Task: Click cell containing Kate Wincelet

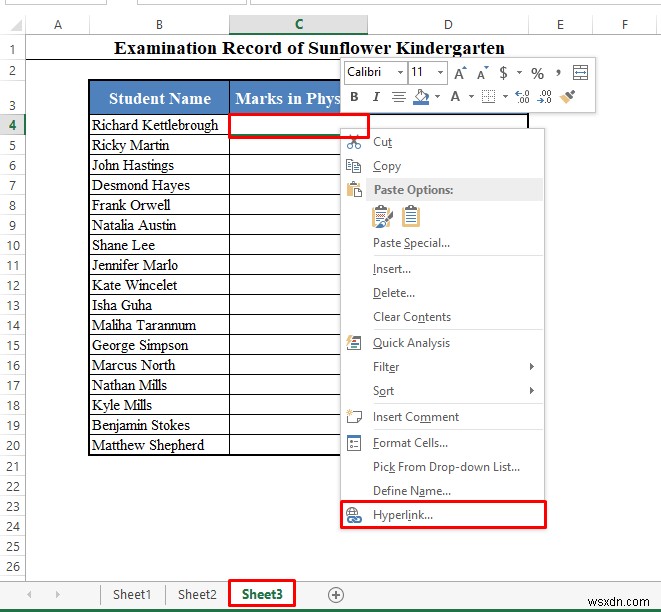Action: [159, 285]
